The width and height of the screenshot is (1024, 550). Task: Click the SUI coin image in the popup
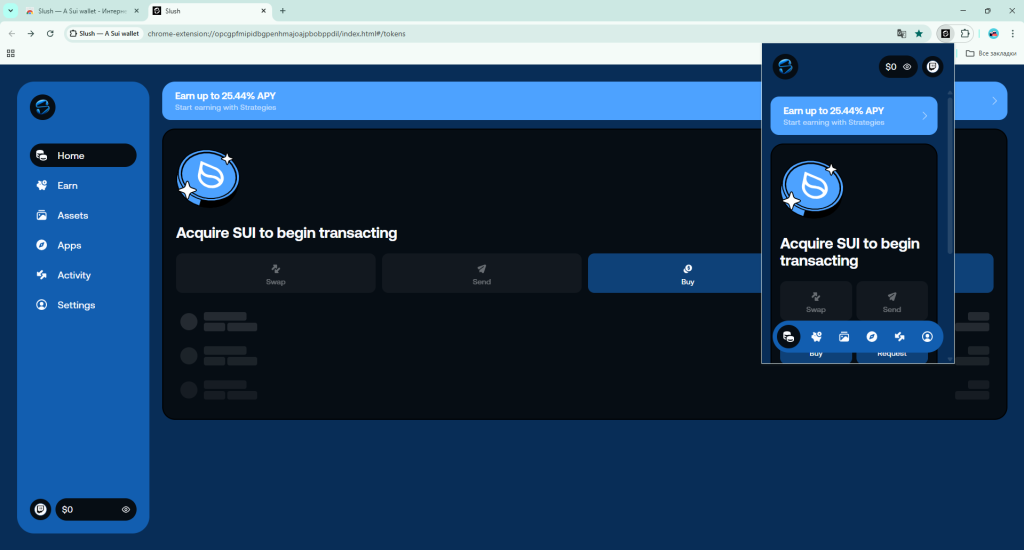pyautogui.click(x=812, y=189)
